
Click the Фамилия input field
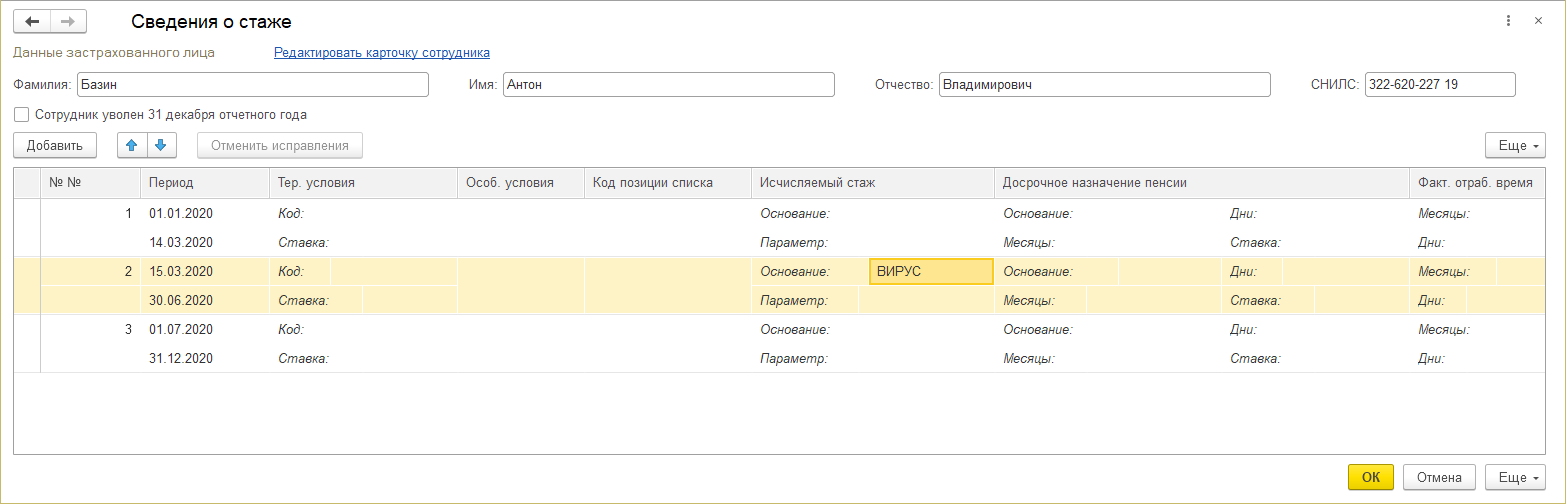tap(252, 85)
